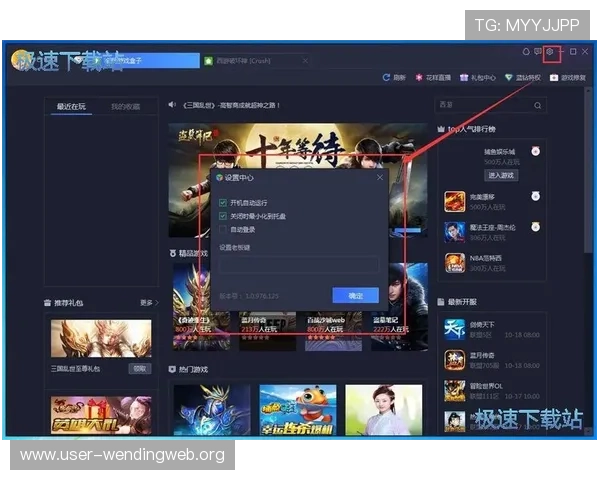Open the 十年等待 main banner
Image resolution: width=600 pixels, height=480 pixels.
click(298, 145)
